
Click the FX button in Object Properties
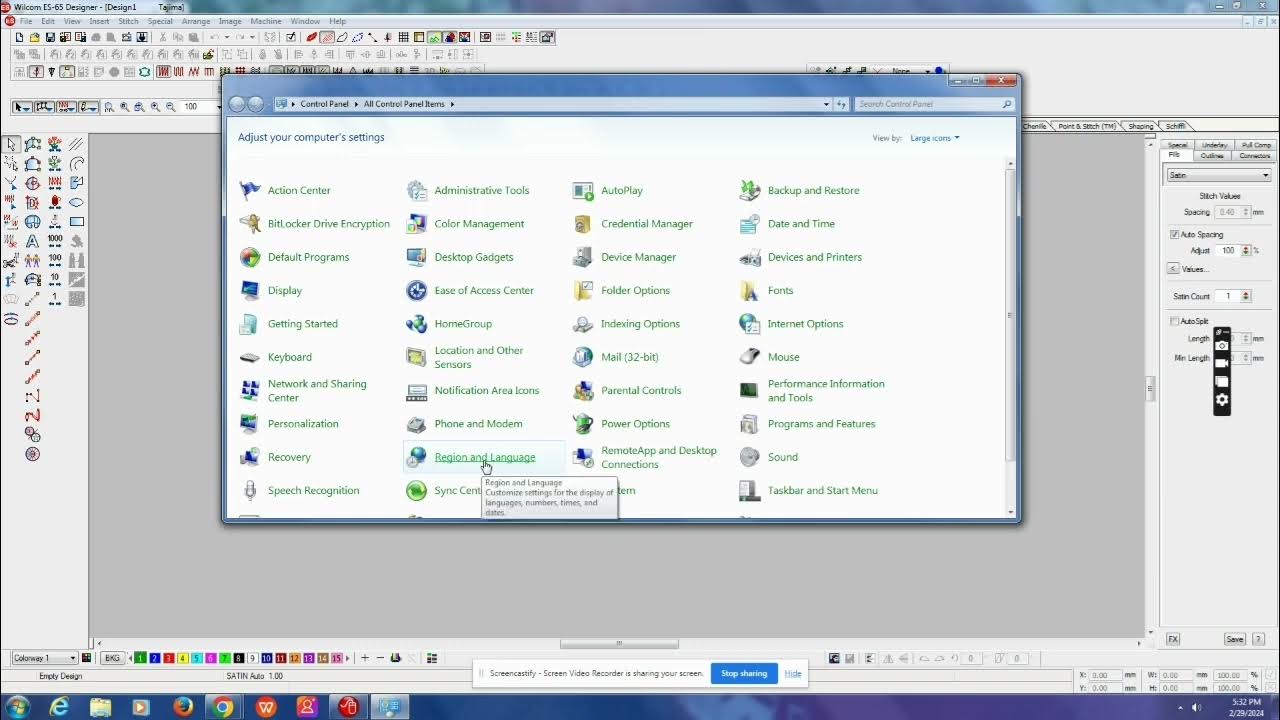(1173, 639)
